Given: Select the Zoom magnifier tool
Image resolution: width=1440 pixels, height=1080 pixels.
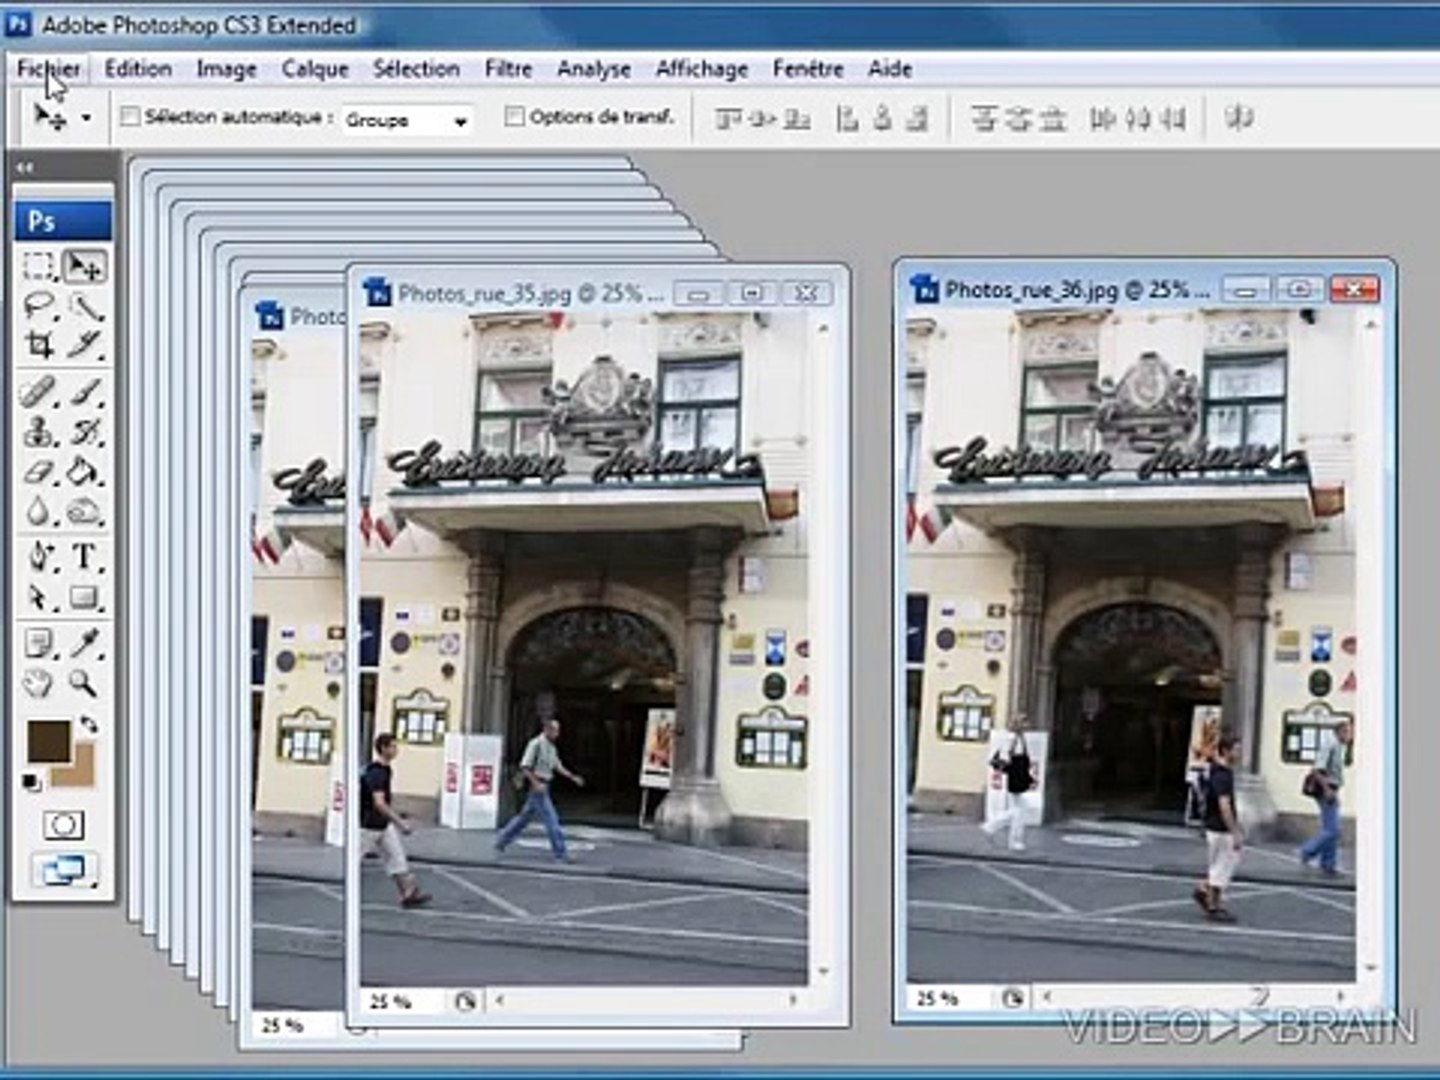Looking at the screenshot, I should coord(83,684).
